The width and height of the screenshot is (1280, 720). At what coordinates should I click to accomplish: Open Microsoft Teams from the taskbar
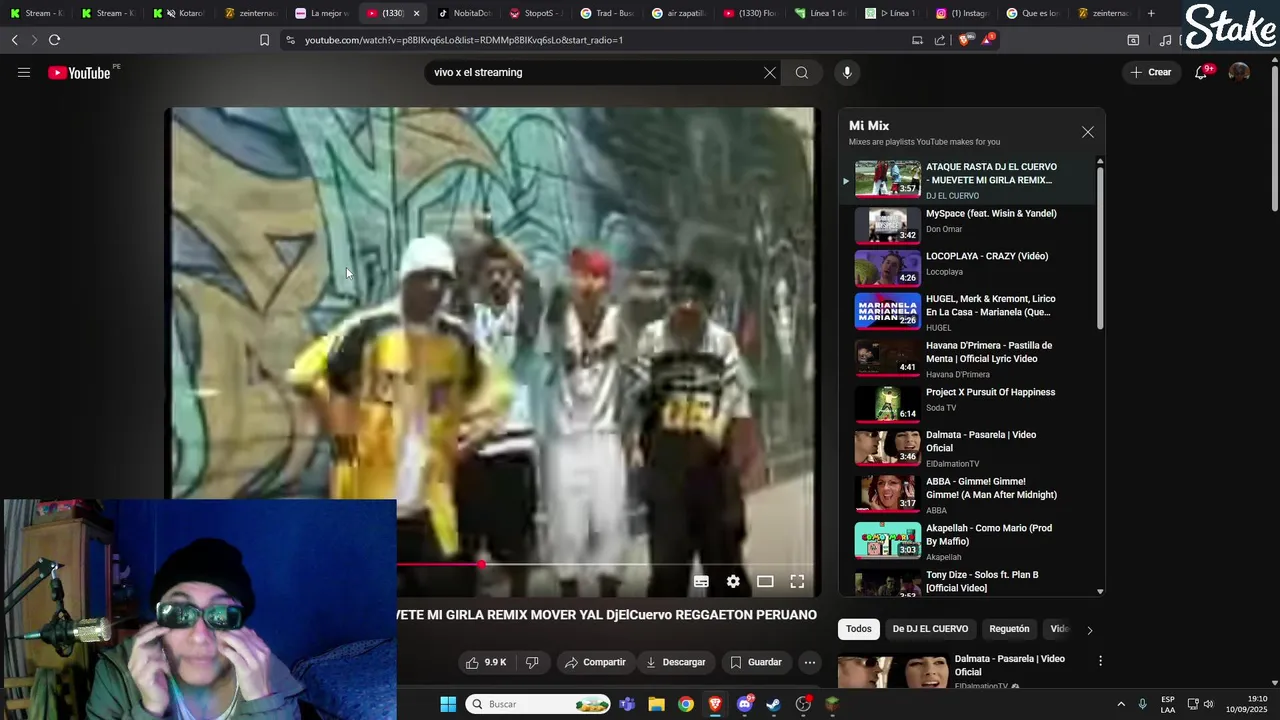pyautogui.click(x=627, y=704)
